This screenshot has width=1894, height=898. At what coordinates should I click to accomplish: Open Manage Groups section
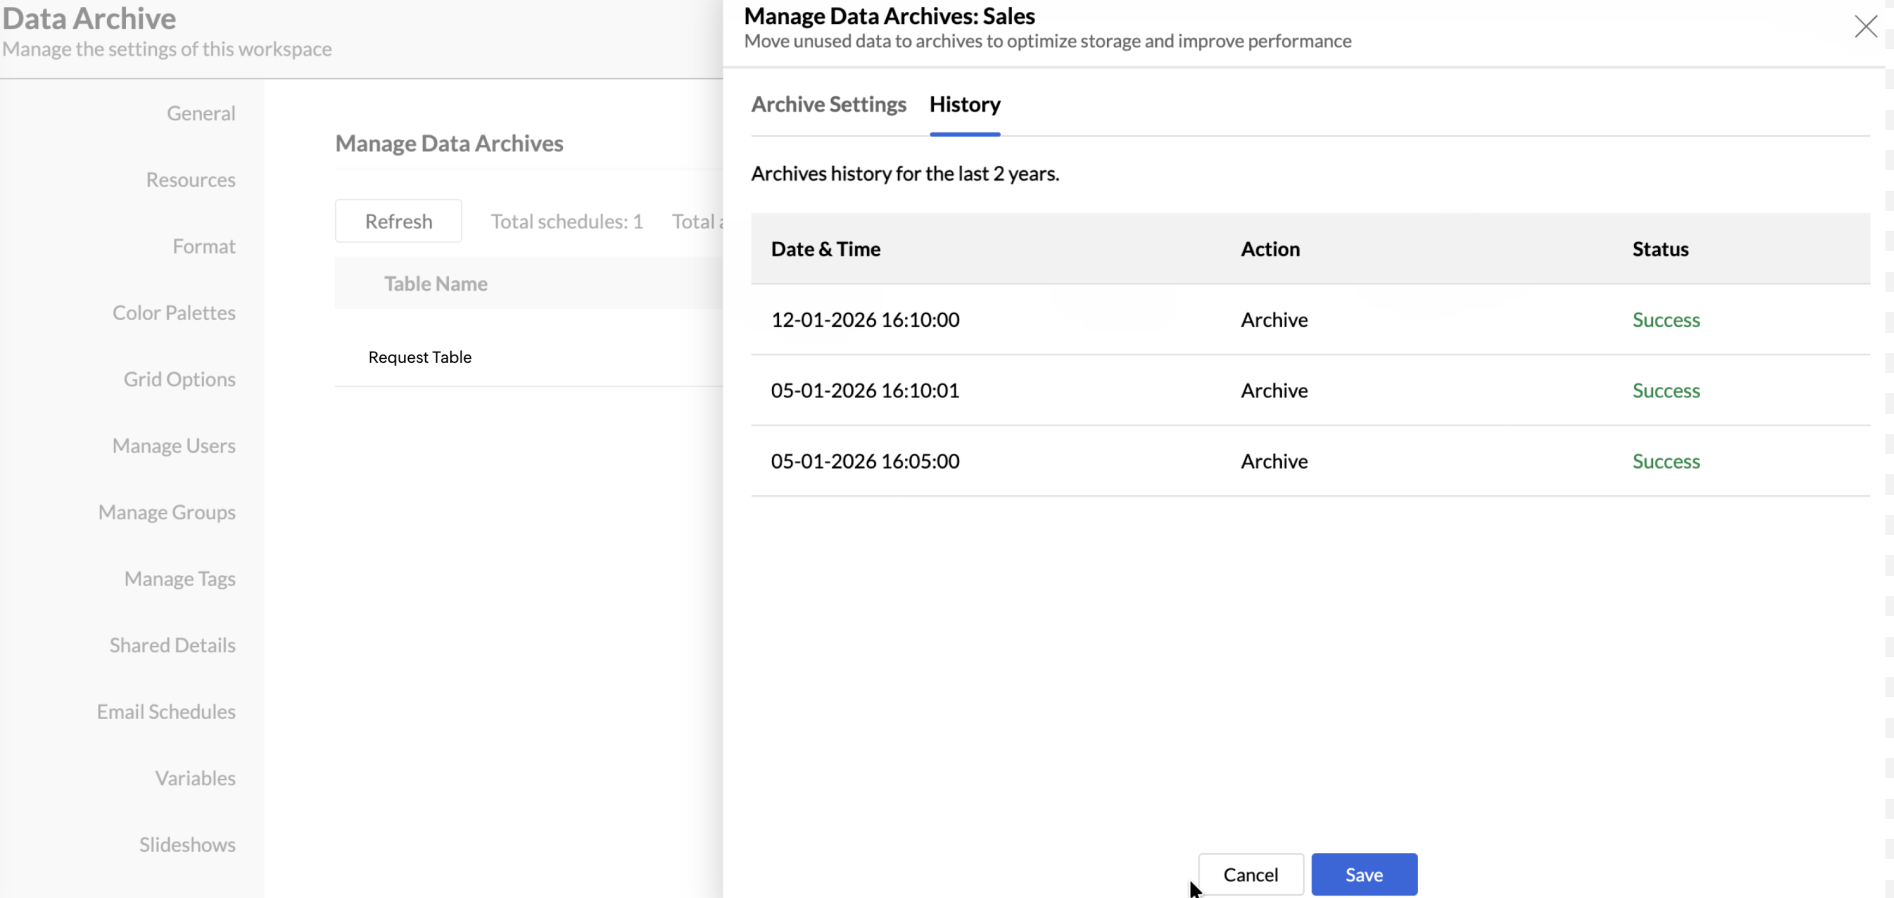[x=167, y=512]
